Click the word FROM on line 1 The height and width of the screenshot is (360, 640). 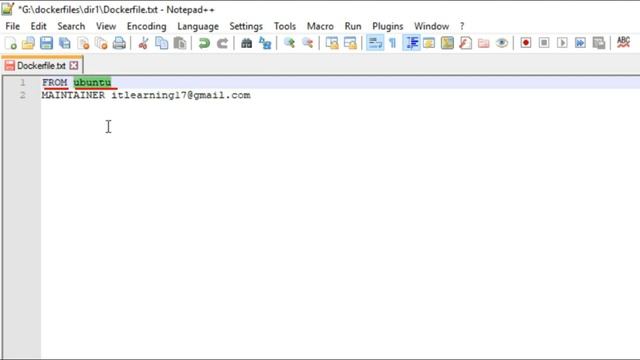[x=54, y=82]
